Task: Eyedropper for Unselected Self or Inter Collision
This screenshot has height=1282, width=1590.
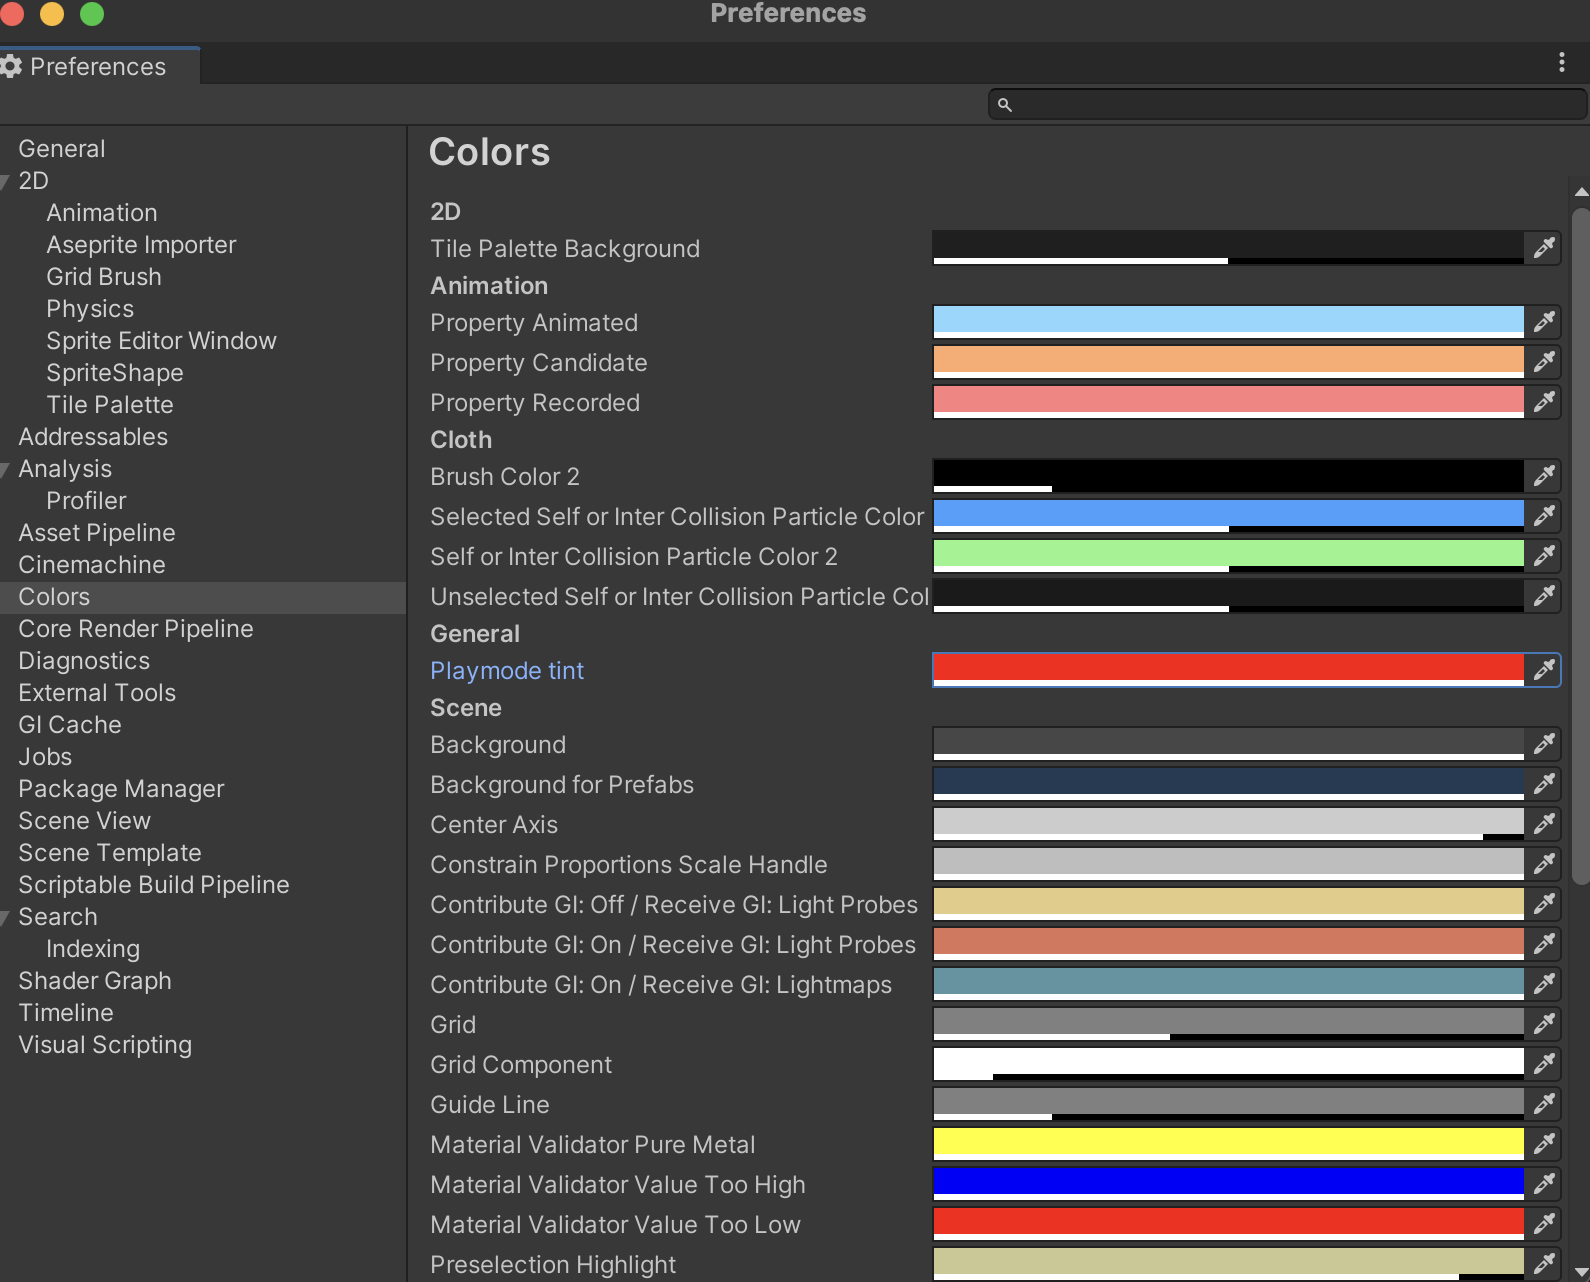Action: 1544,596
